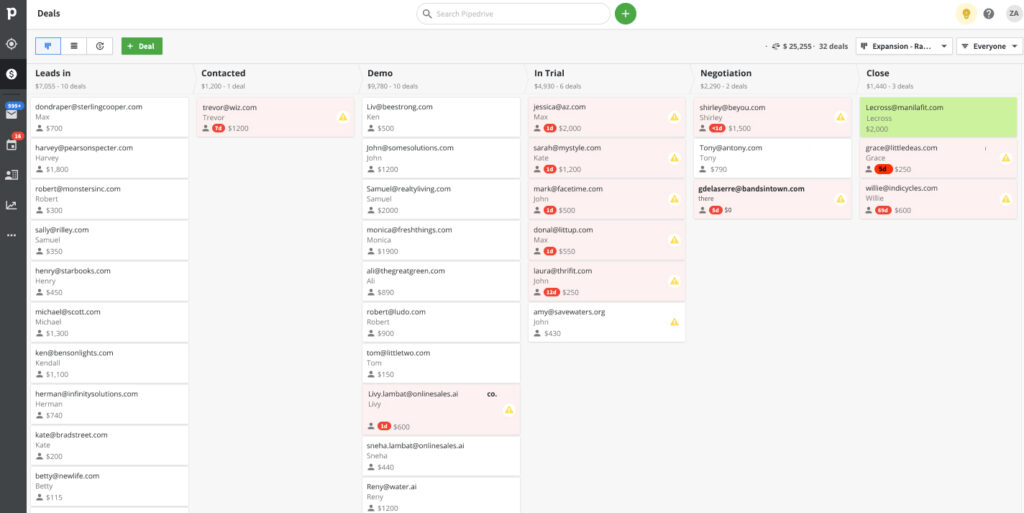
Task: Open the Insights chart icon in sidebar
Action: click(12, 205)
